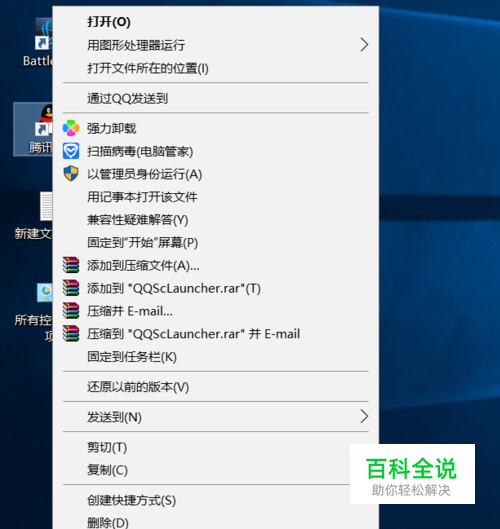Click the colorful clover icon beside 强力卸载
The height and width of the screenshot is (529, 500).
click(x=71, y=128)
